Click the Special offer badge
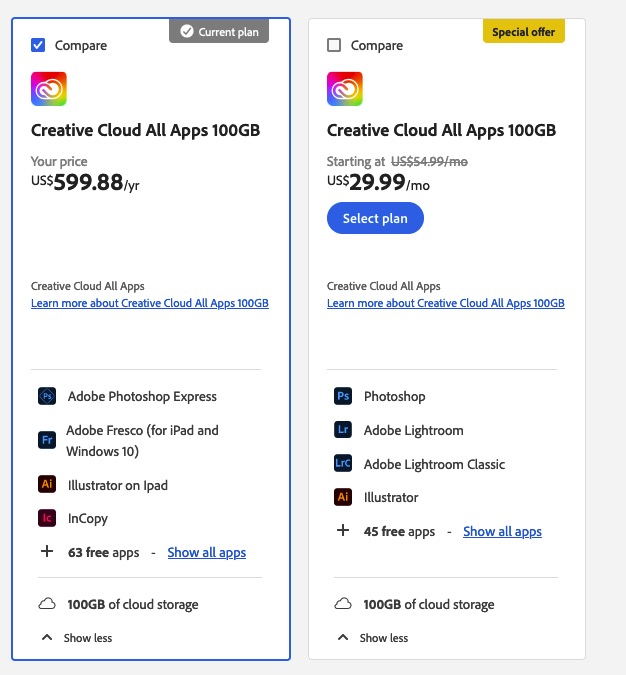The width and height of the screenshot is (626, 675). (524, 31)
